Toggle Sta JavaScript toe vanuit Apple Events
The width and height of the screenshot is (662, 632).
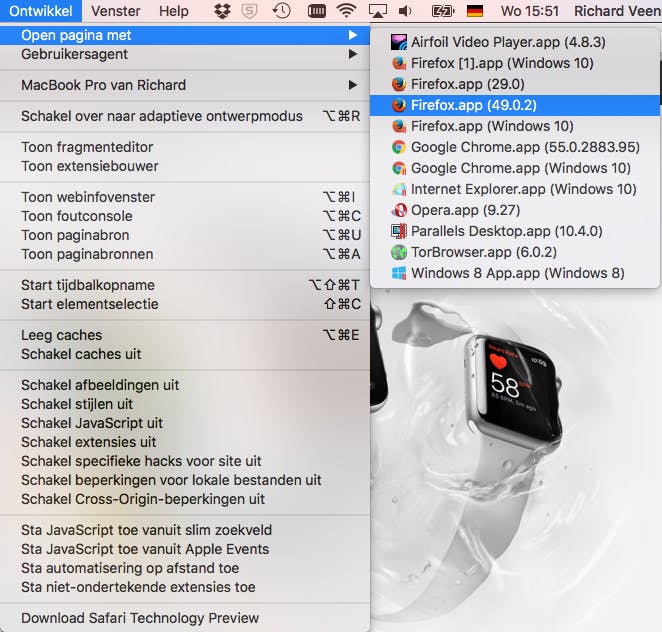click(x=185, y=549)
